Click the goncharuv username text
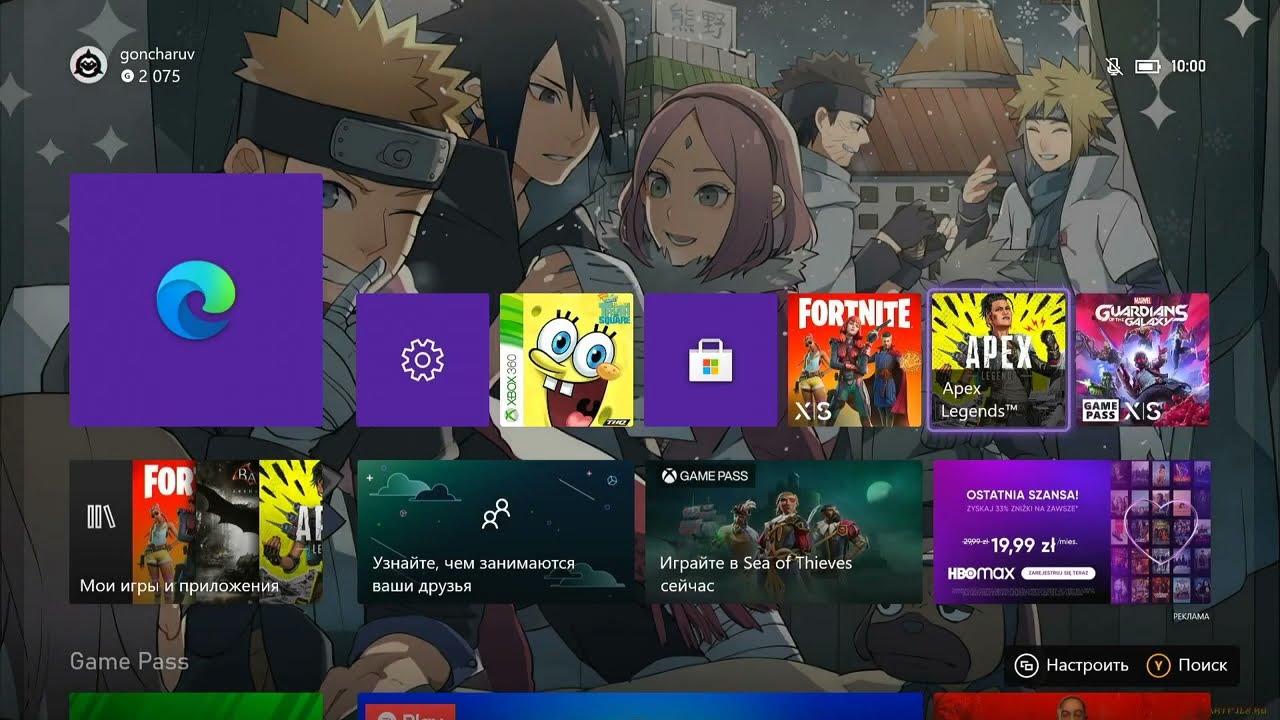The image size is (1280, 720). coord(155,54)
